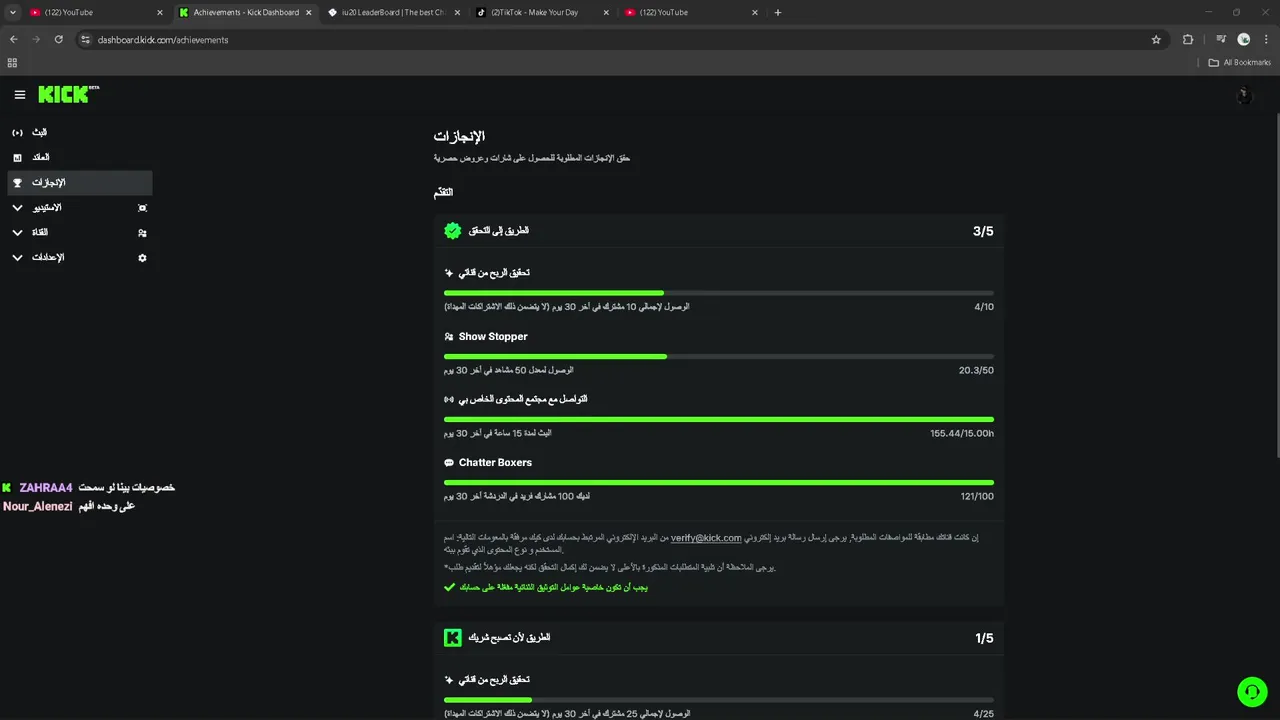Click the Show Stopper viewers icon
Screen dimensions: 1280x720
click(x=449, y=337)
